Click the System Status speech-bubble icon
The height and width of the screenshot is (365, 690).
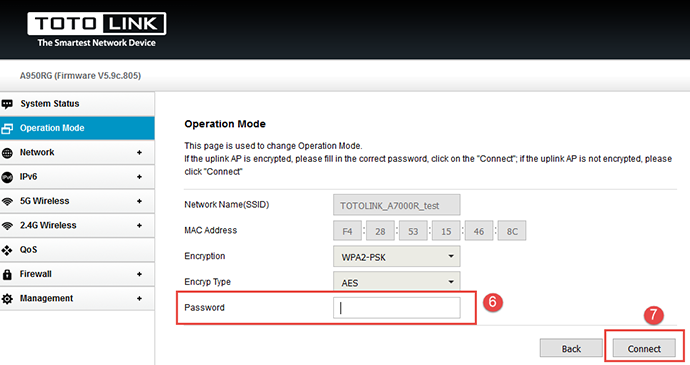point(7,104)
